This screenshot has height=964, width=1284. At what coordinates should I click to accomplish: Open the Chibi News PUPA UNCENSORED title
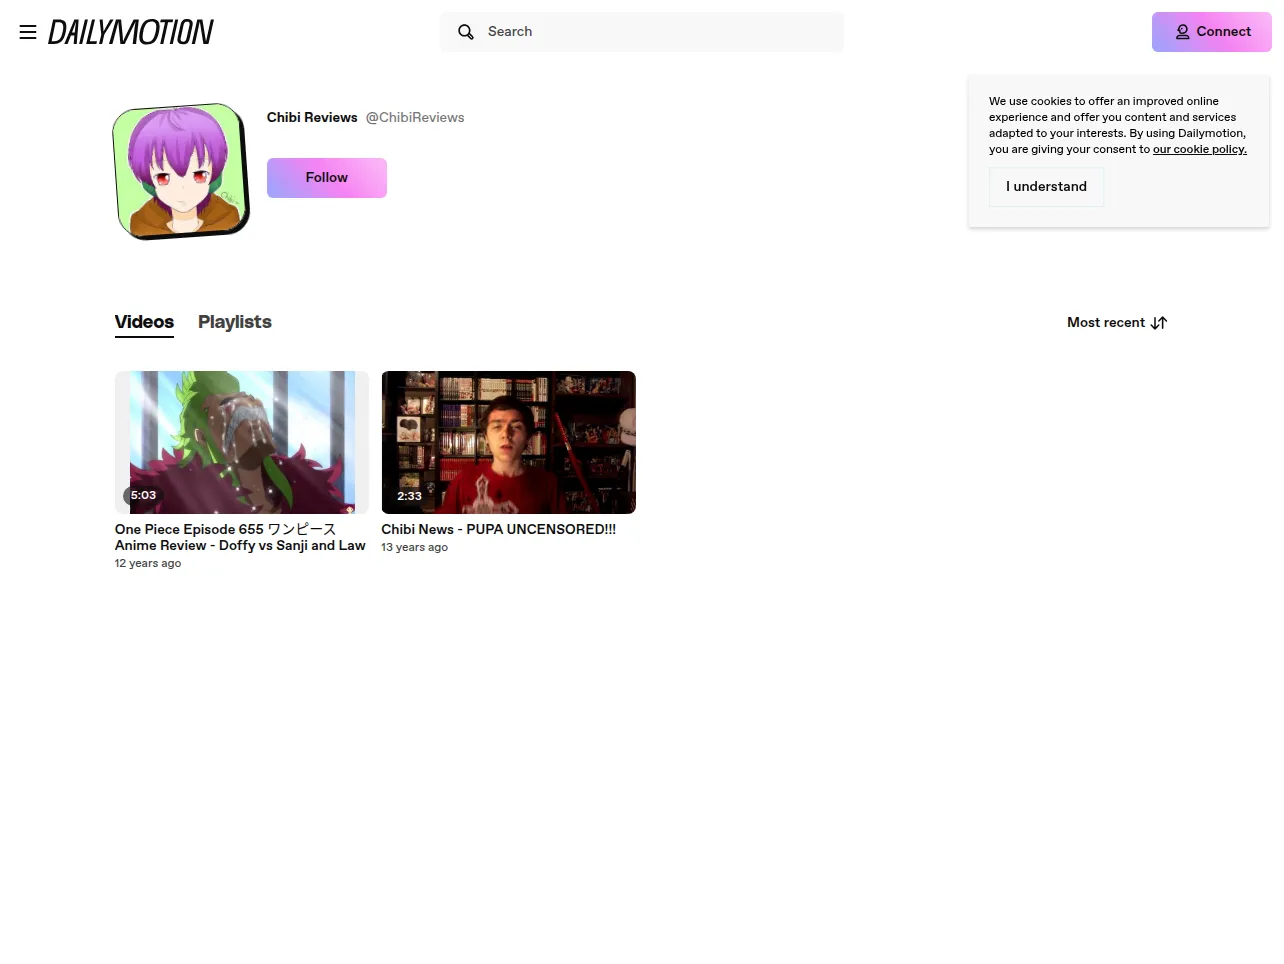(x=498, y=529)
